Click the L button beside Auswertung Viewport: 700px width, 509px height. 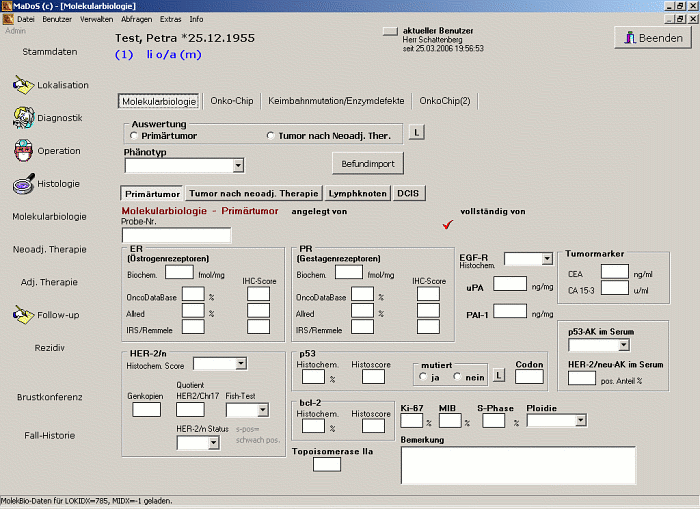pyautogui.click(x=417, y=132)
